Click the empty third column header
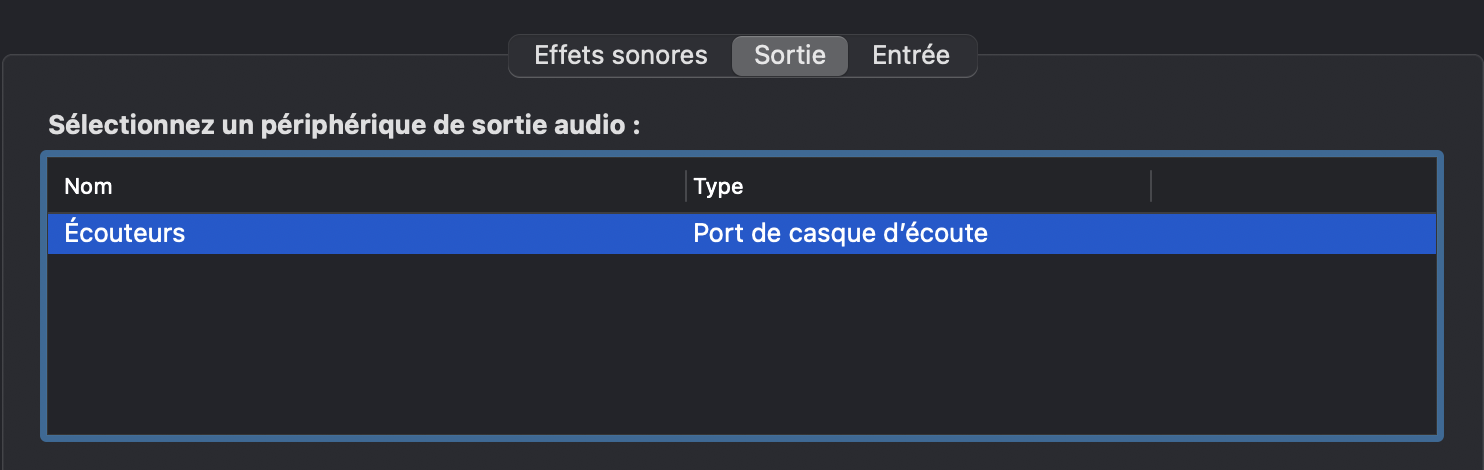The width and height of the screenshot is (1484, 470). click(1292, 186)
